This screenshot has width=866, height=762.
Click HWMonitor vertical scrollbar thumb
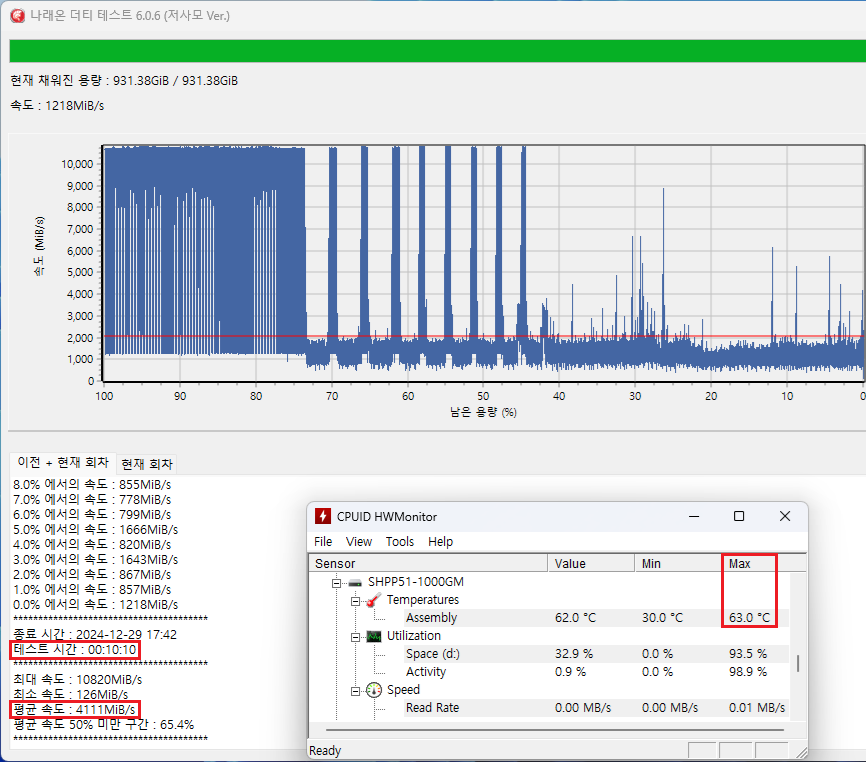(x=798, y=663)
